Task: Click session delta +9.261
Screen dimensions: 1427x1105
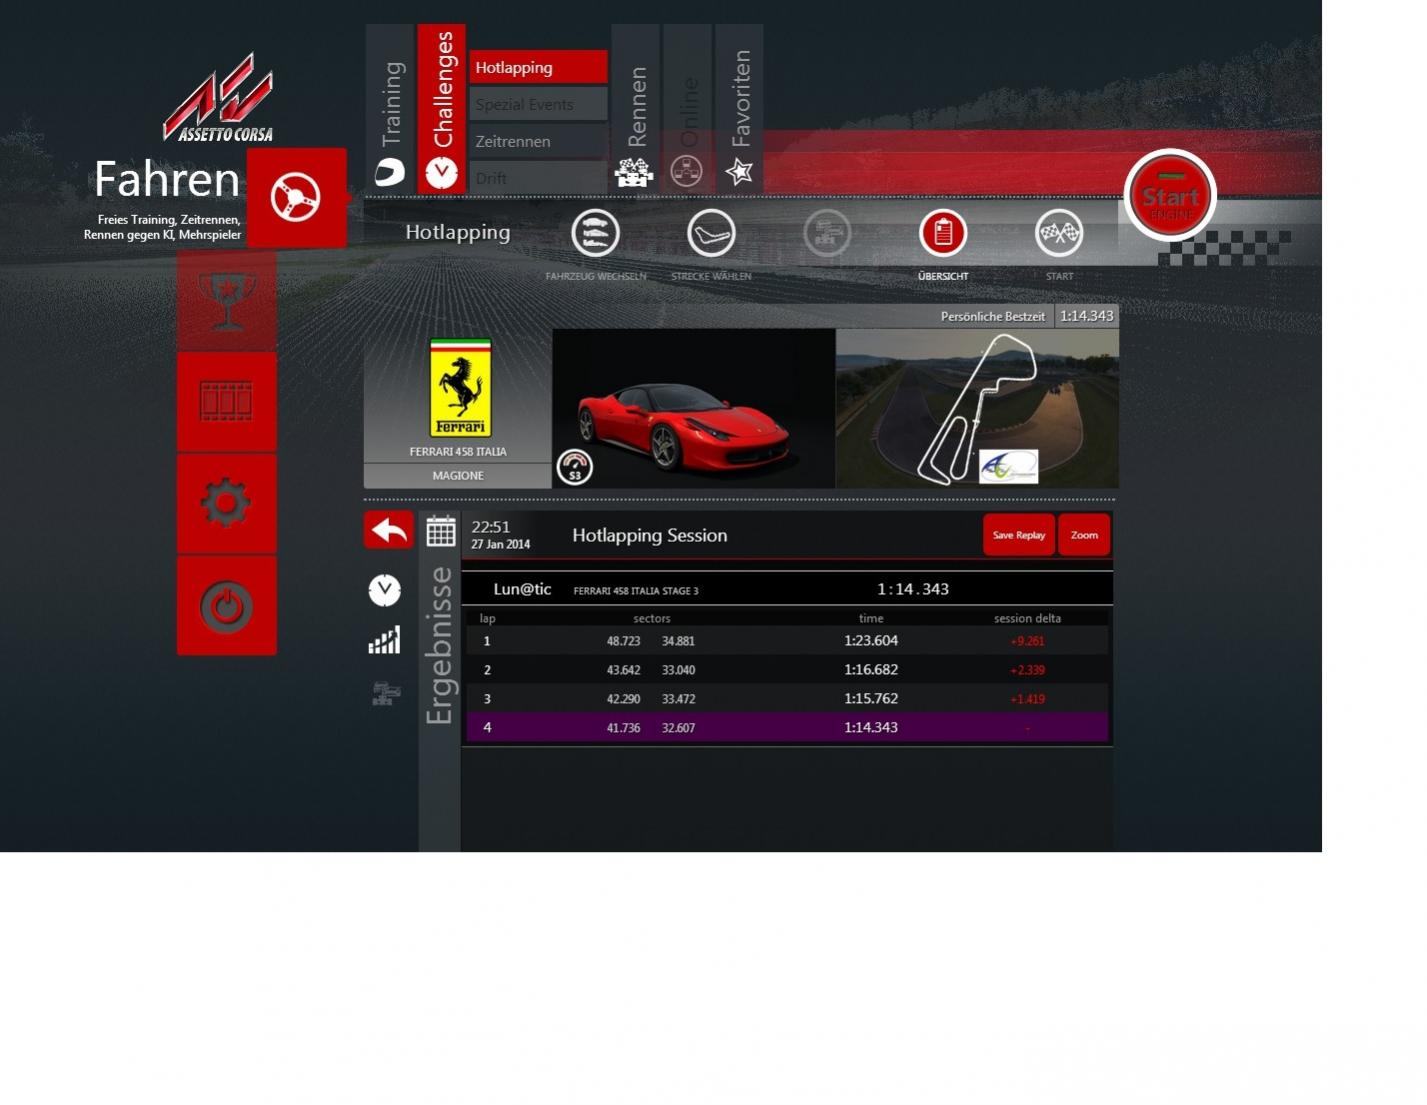Action: click(x=1027, y=641)
